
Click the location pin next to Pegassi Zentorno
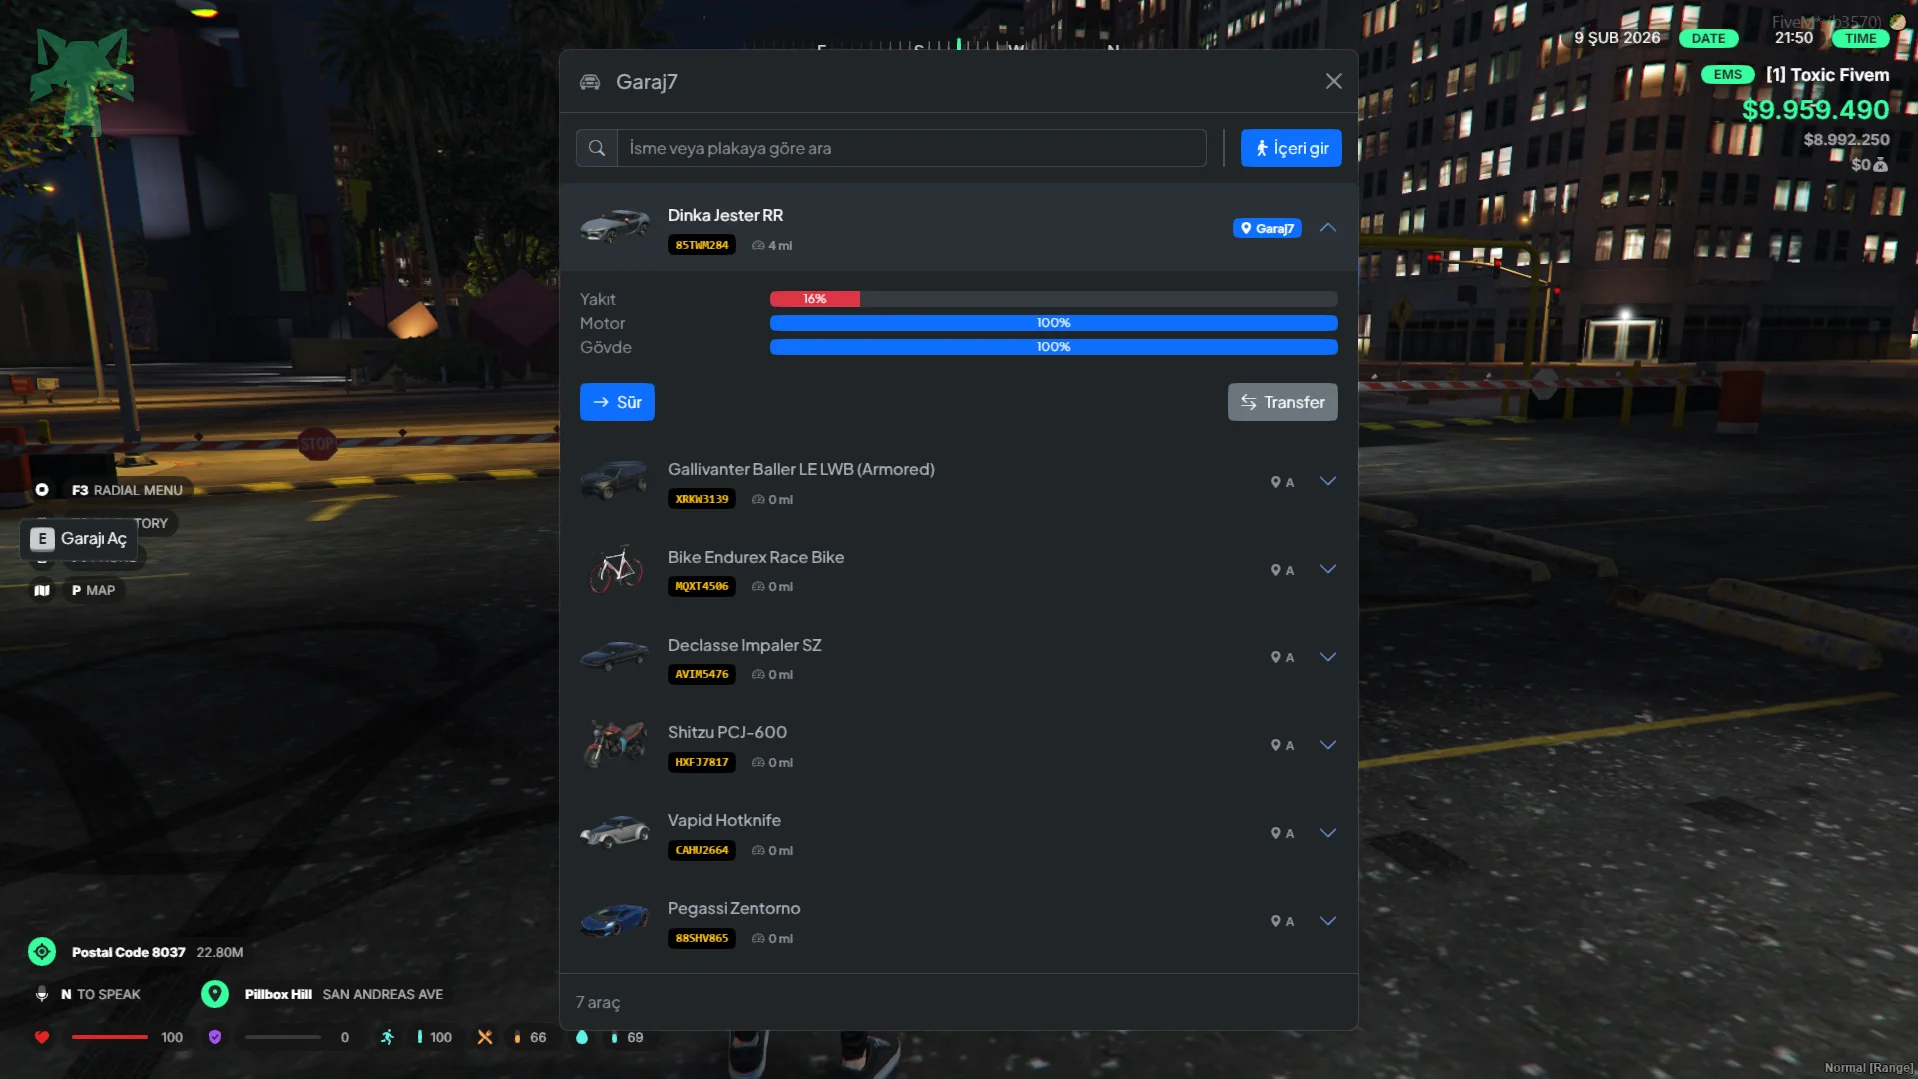pos(1276,921)
